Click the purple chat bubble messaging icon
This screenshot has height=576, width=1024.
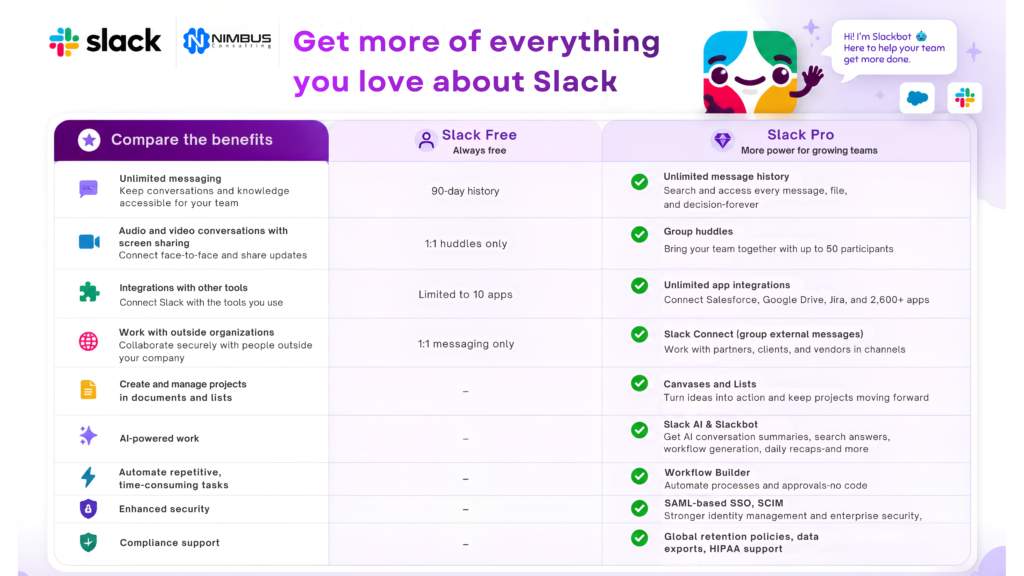(88, 189)
